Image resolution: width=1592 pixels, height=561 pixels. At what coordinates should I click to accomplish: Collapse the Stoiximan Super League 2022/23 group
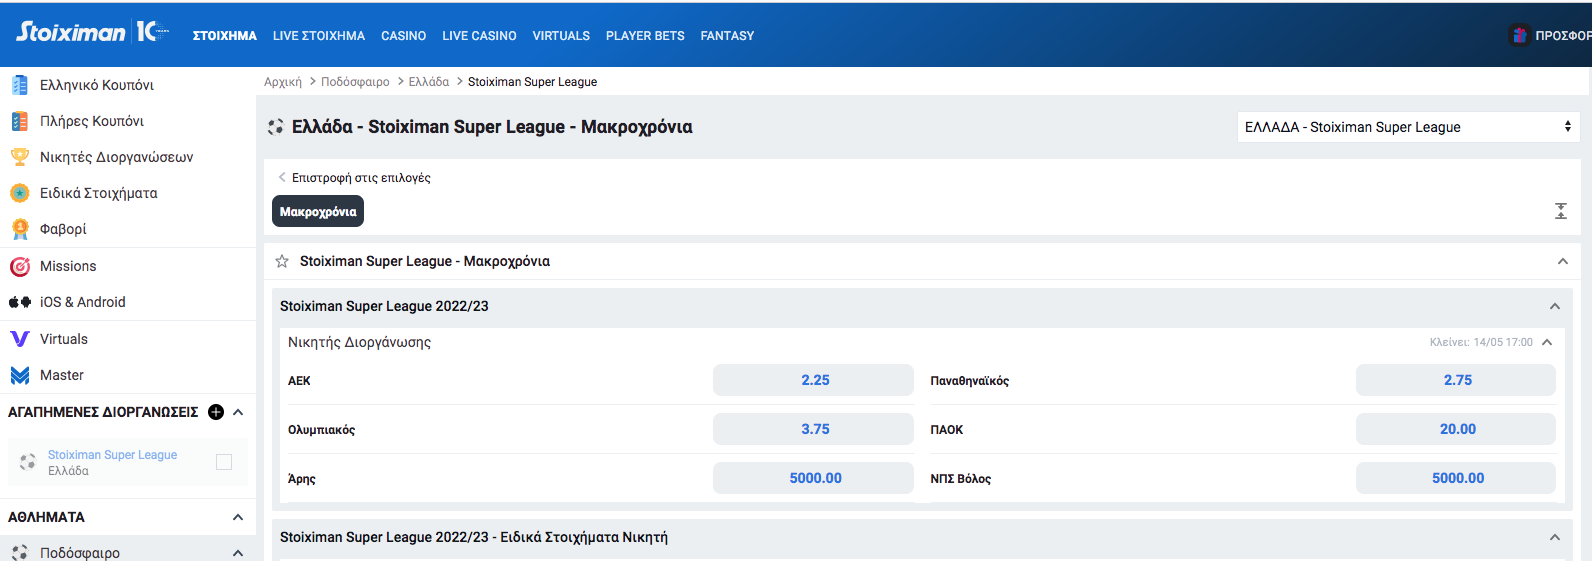tap(1555, 306)
